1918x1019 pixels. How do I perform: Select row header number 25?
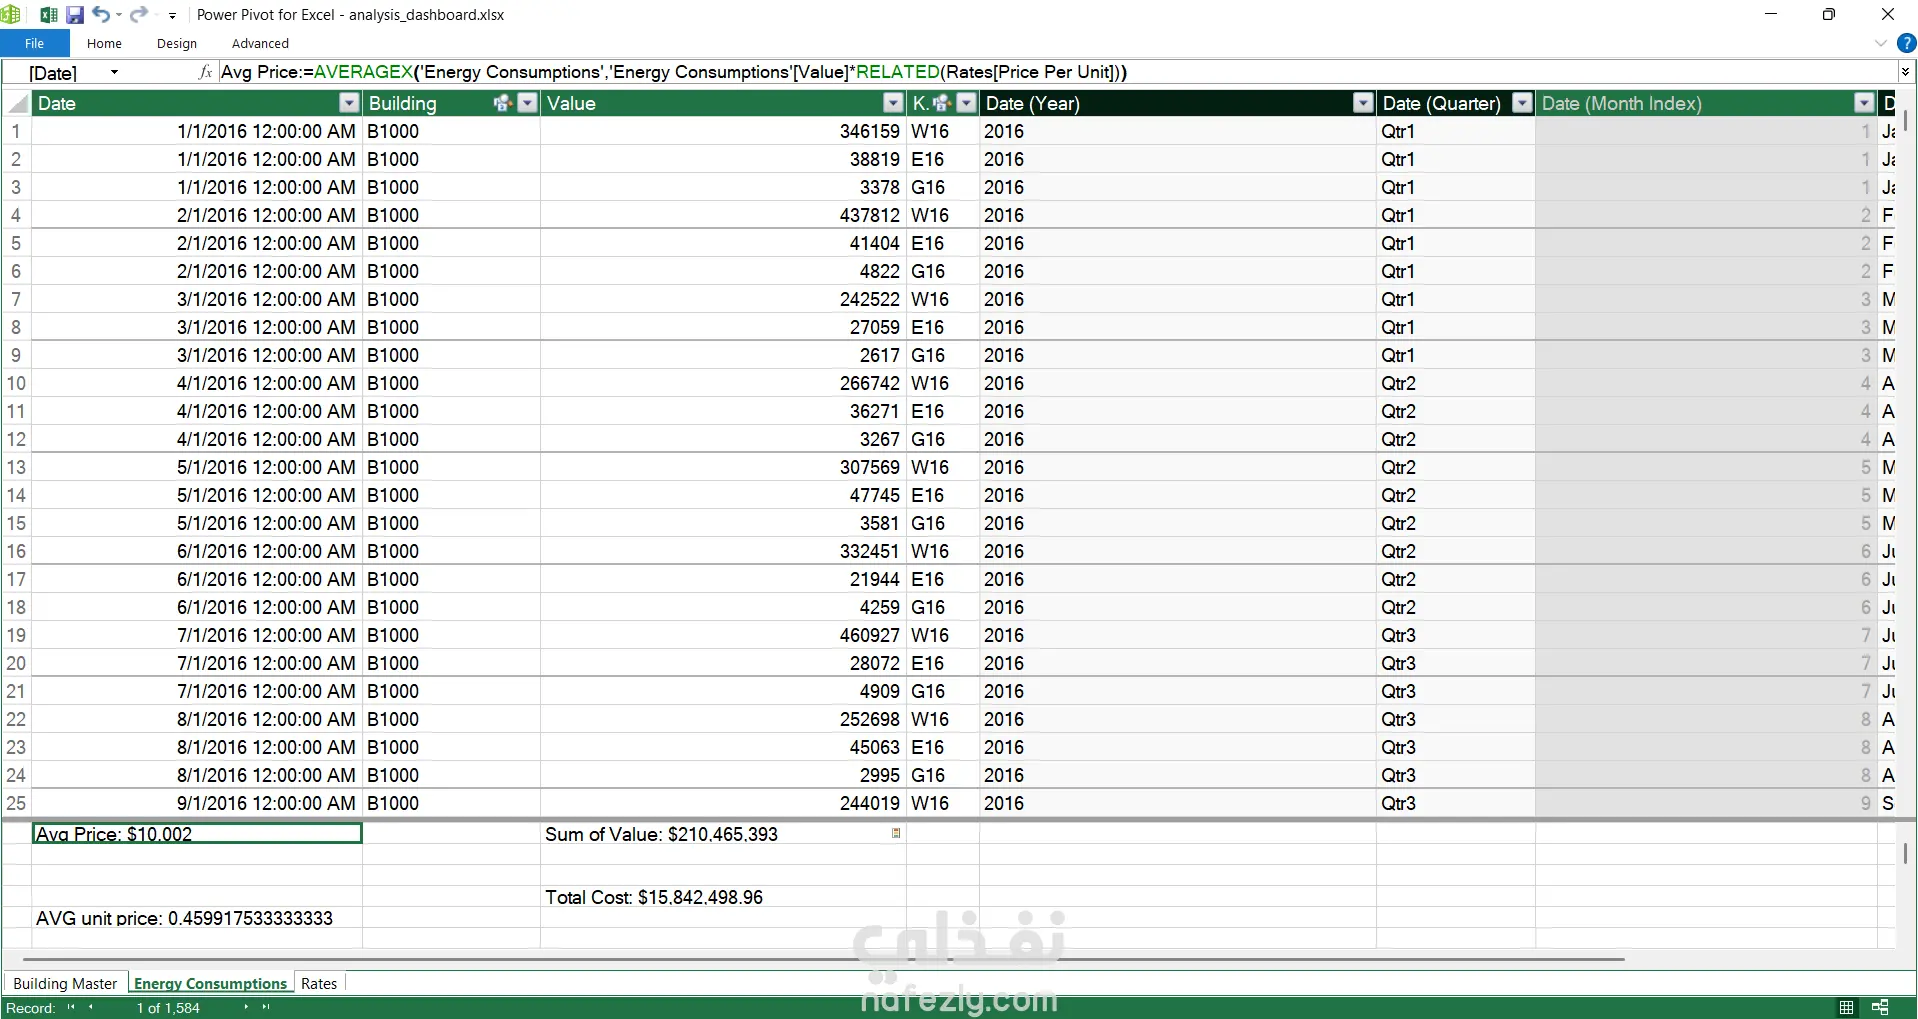click(16, 803)
